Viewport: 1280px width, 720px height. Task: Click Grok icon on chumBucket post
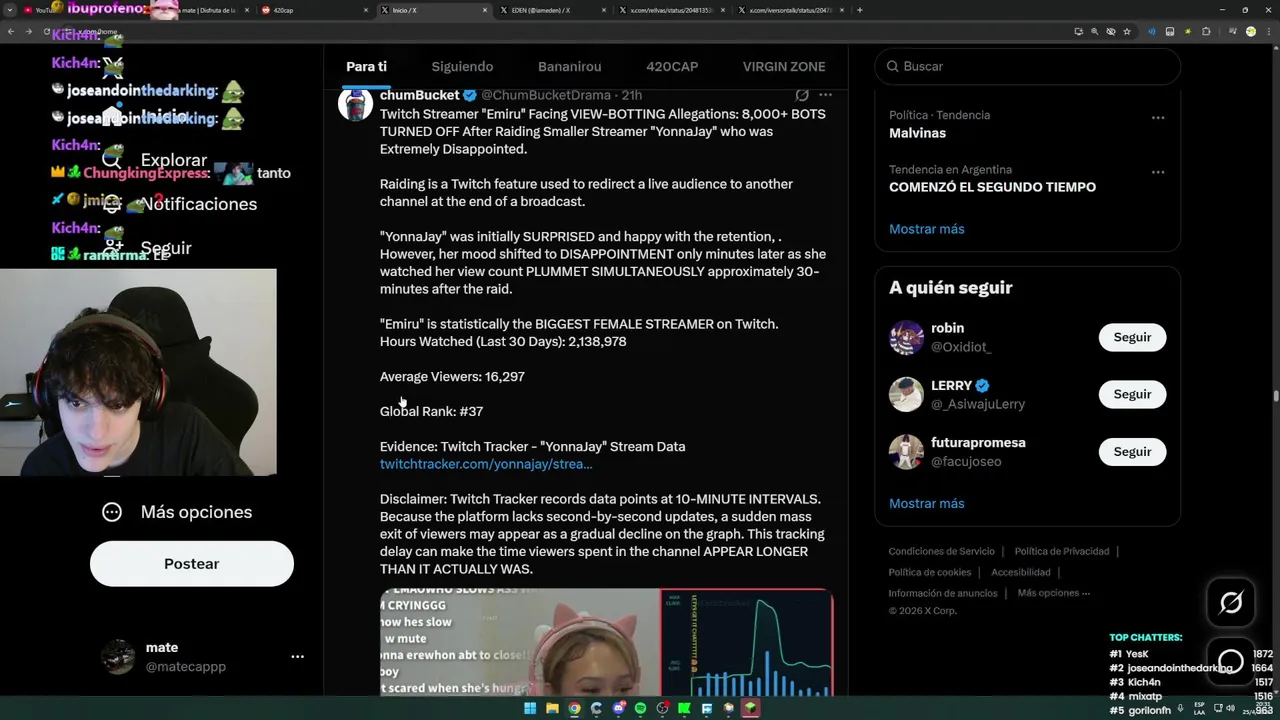coord(802,95)
